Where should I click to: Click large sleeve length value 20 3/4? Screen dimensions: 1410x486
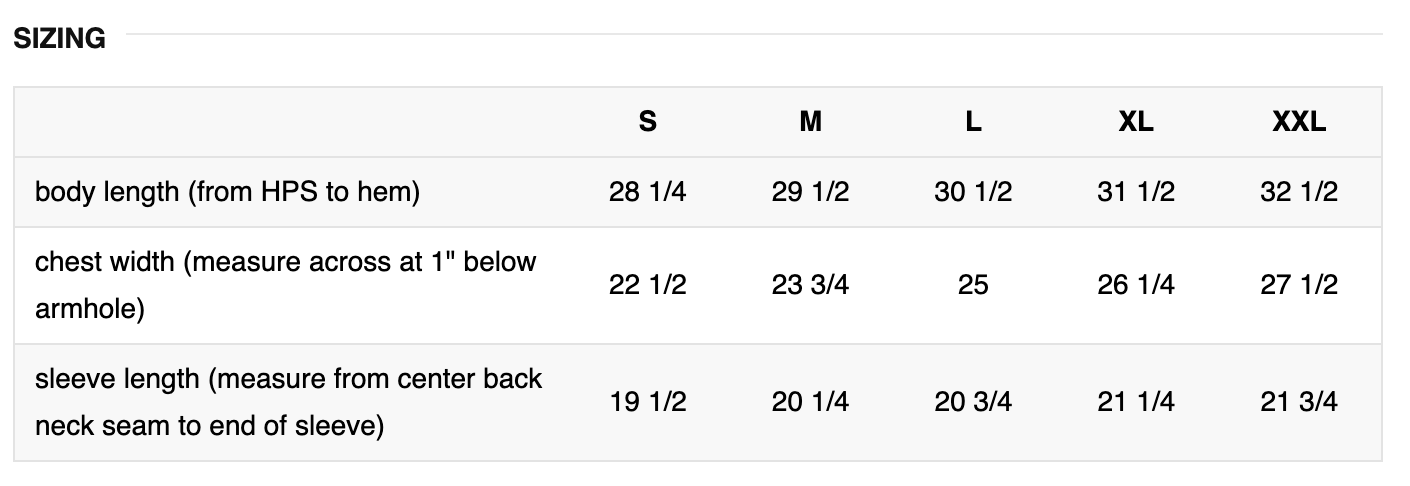(x=973, y=402)
